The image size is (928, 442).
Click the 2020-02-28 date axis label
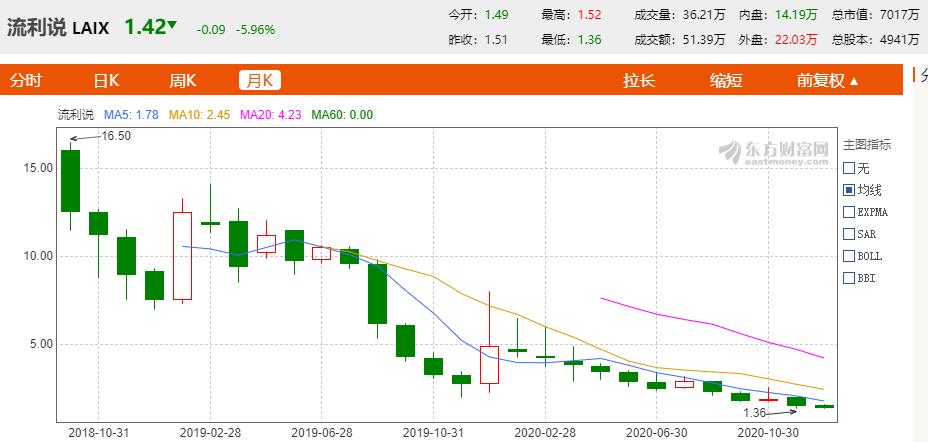[x=544, y=433]
